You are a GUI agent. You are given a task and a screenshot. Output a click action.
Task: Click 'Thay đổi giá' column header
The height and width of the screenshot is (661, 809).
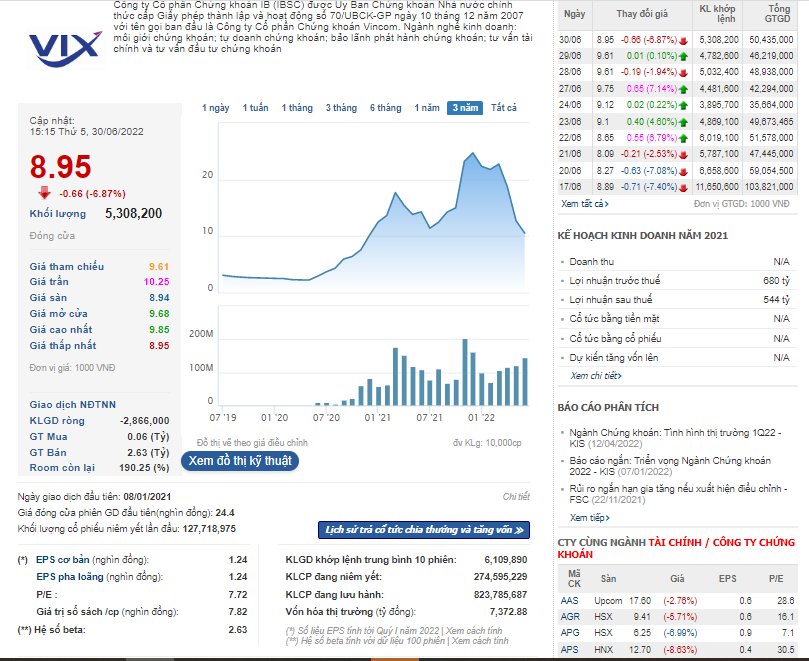[642, 14]
